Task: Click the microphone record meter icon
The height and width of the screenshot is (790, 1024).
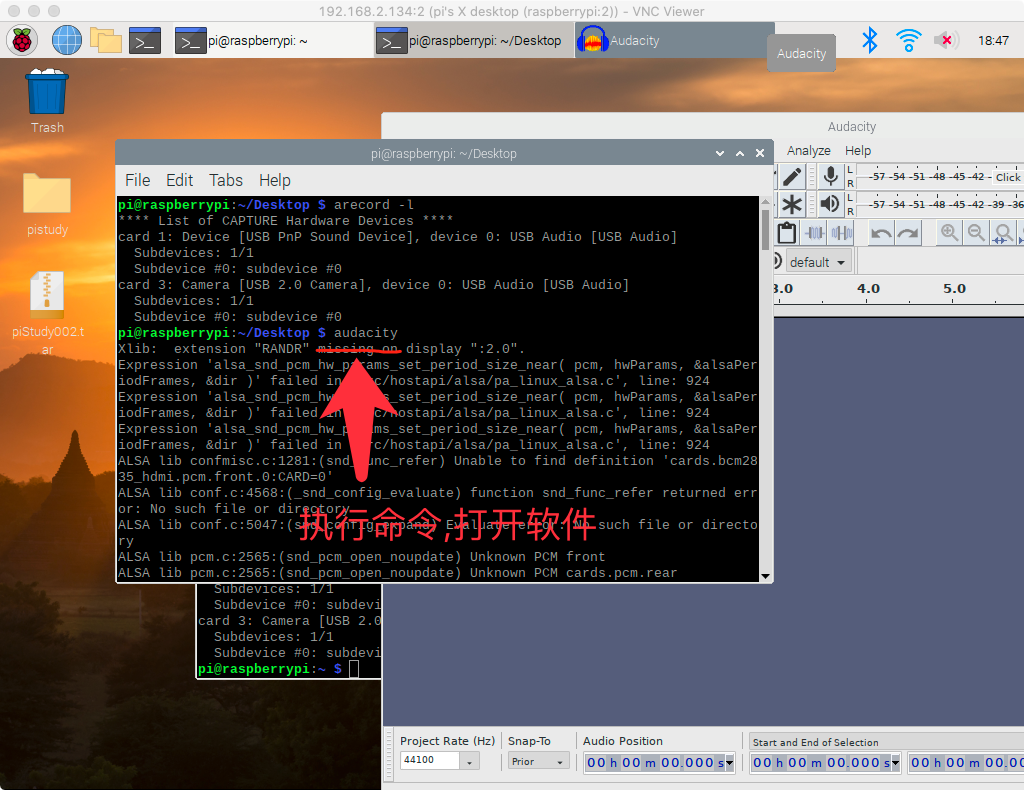Action: click(x=831, y=176)
